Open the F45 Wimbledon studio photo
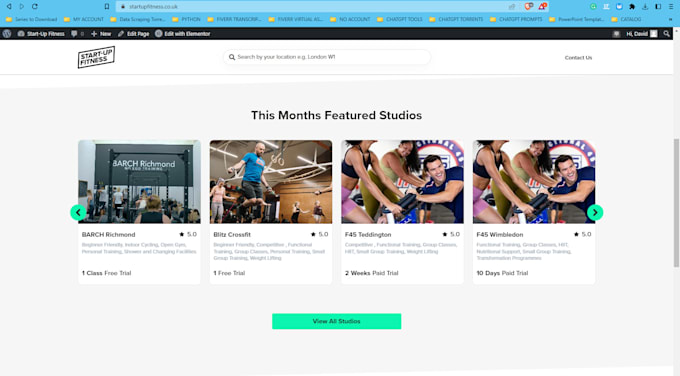The width and height of the screenshot is (680, 376). [534, 182]
